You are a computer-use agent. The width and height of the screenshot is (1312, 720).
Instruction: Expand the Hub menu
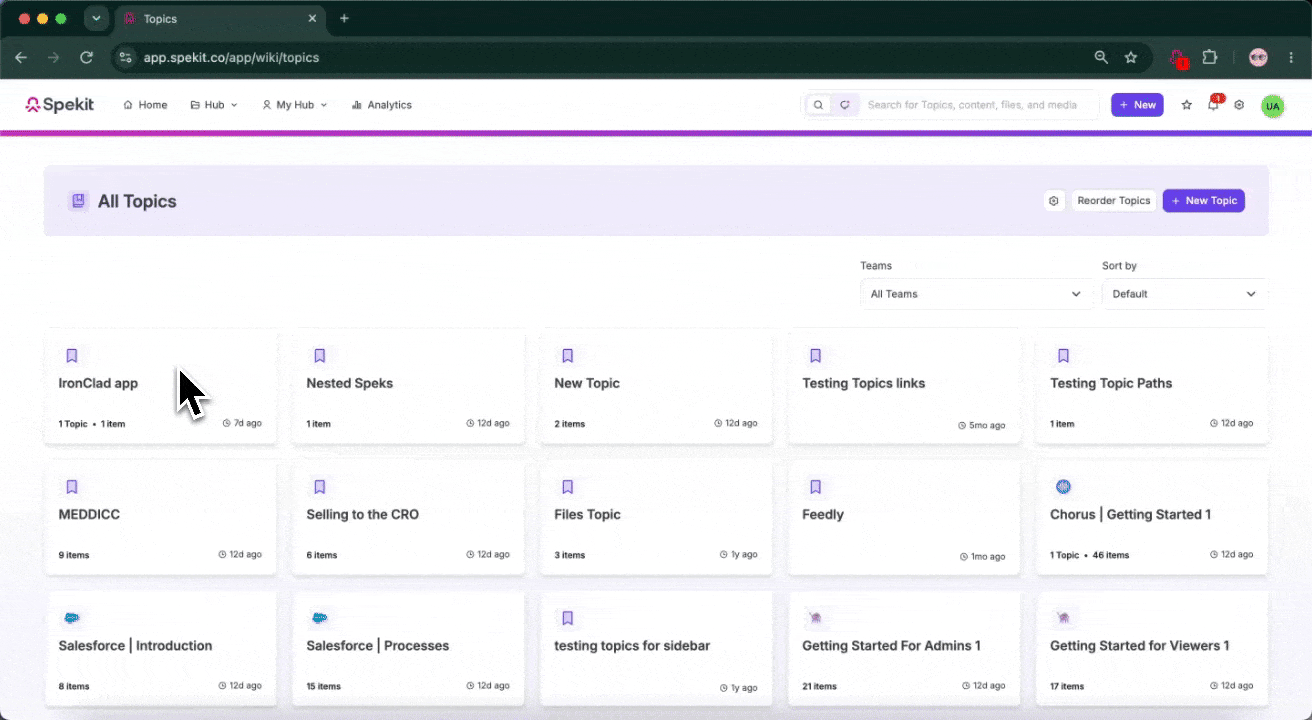[214, 105]
